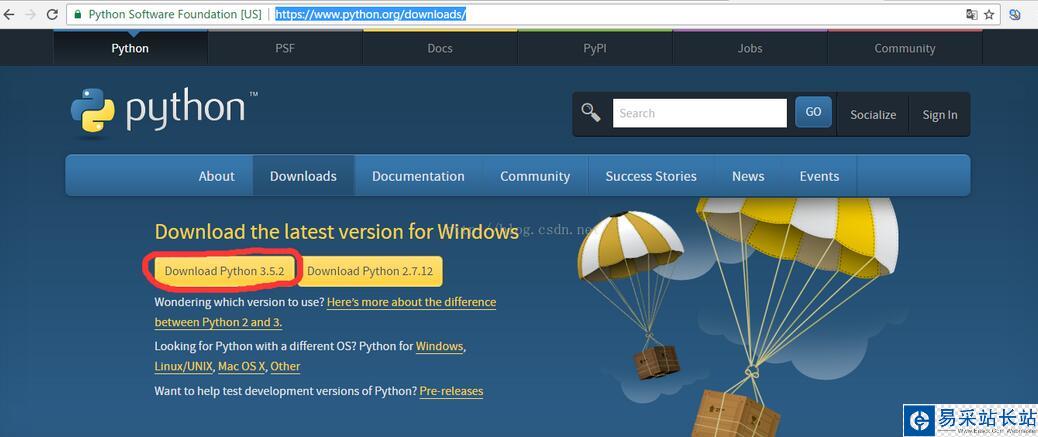Follow the Other OS link
The height and width of the screenshot is (437, 1038).
pos(285,366)
